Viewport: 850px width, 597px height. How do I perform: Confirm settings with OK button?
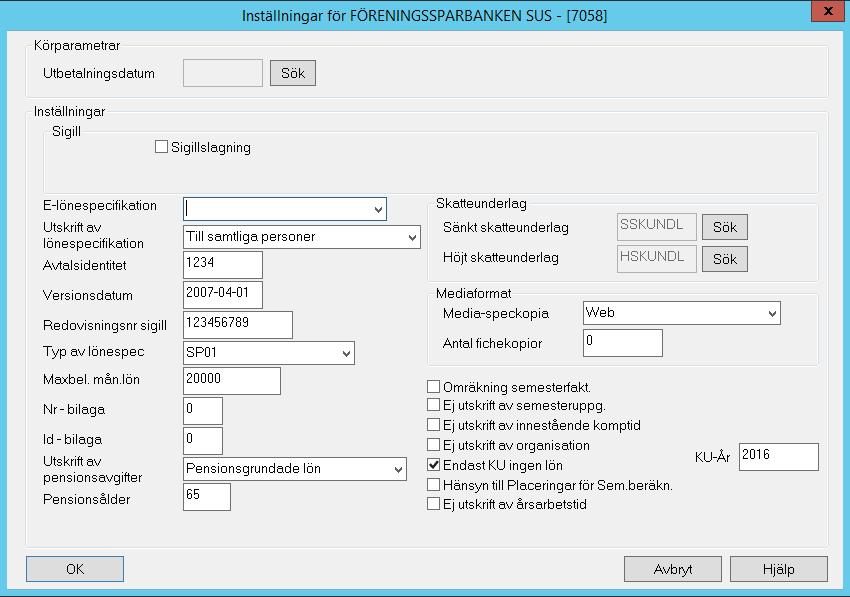point(75,569)
